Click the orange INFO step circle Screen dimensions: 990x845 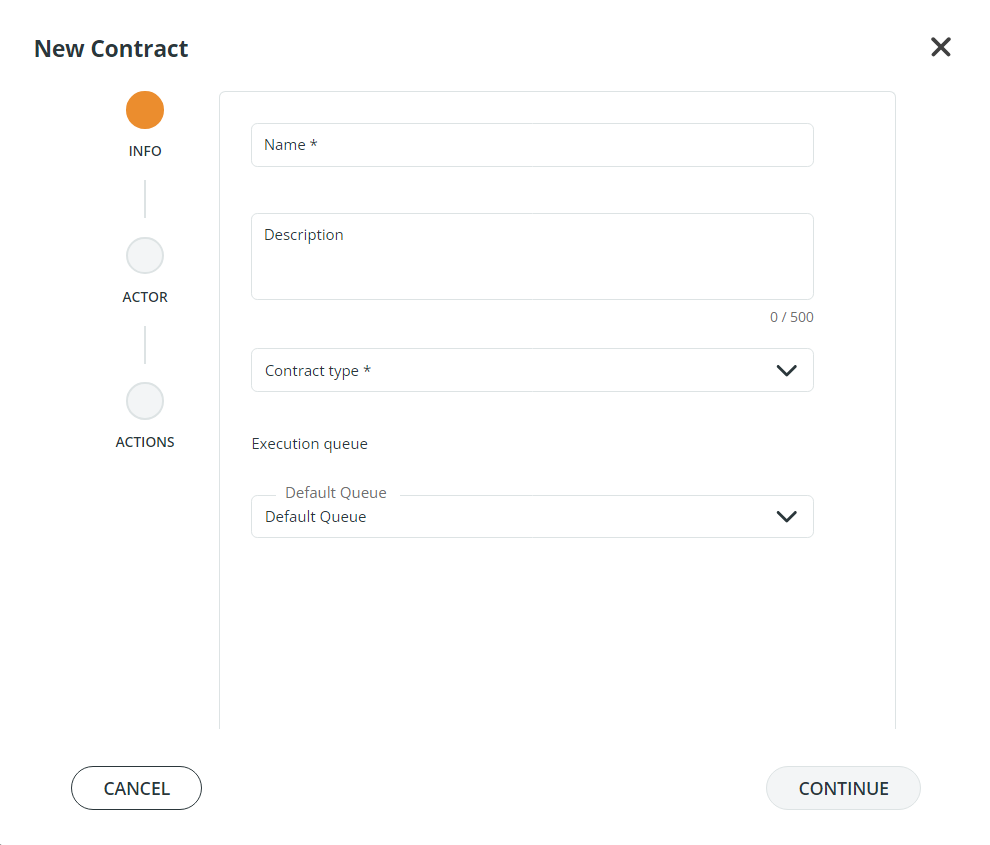[145, 110]
